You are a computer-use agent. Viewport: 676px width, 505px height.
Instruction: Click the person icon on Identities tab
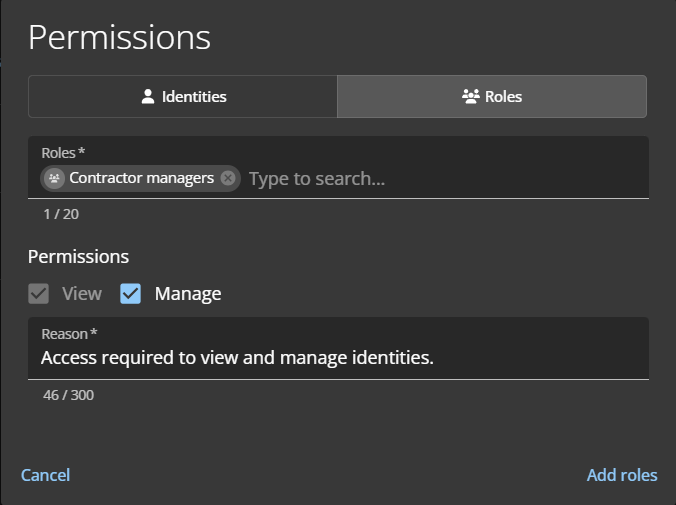point(148,97)
